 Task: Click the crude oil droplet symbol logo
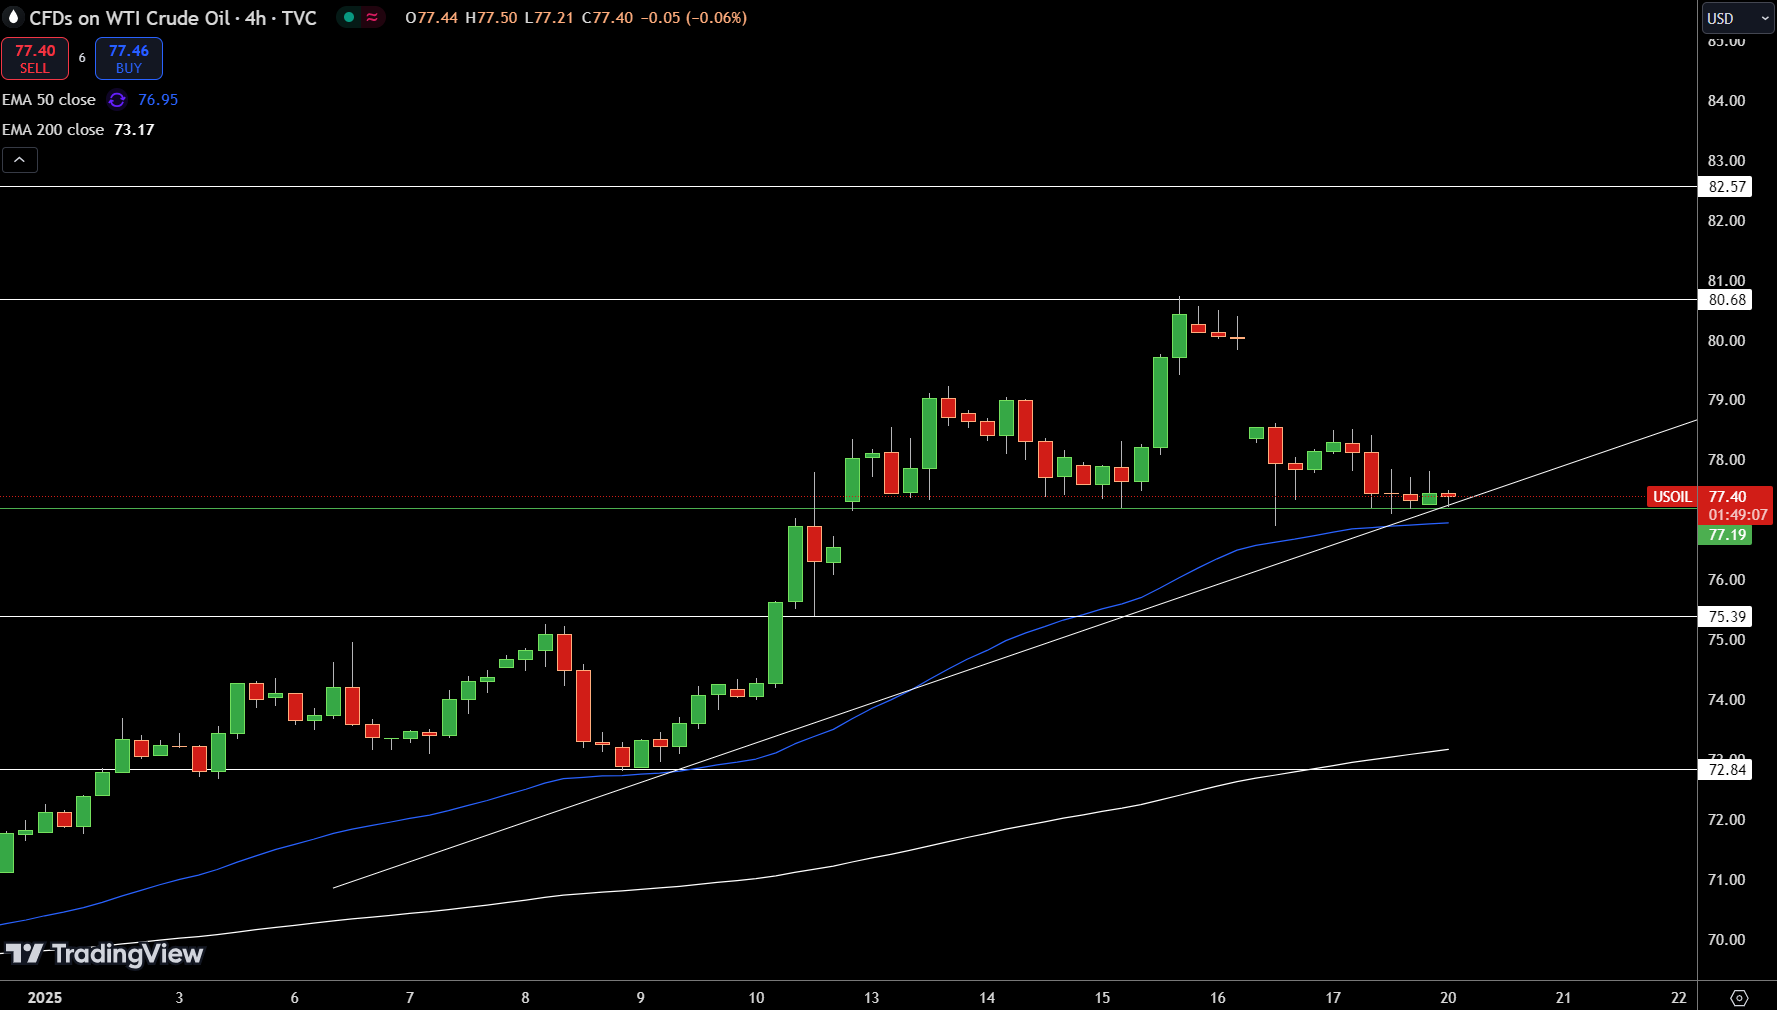coord(13,17)
